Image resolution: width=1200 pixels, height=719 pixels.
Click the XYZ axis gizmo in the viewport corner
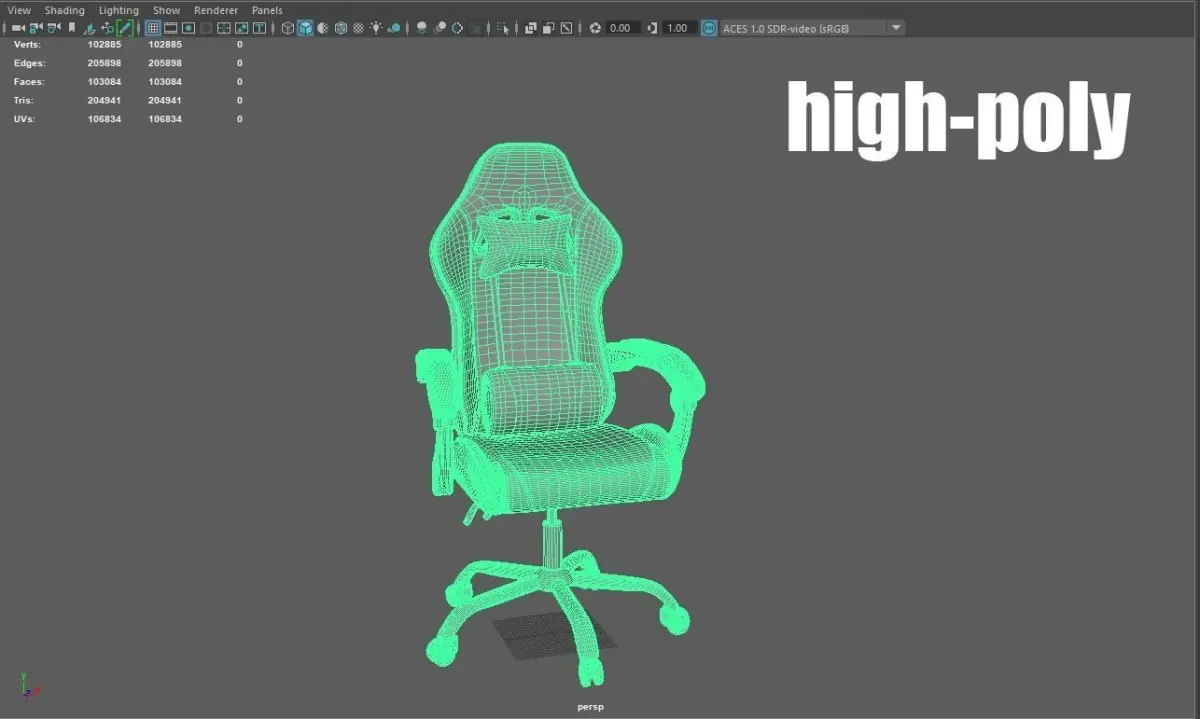click(x=30, y=684)
